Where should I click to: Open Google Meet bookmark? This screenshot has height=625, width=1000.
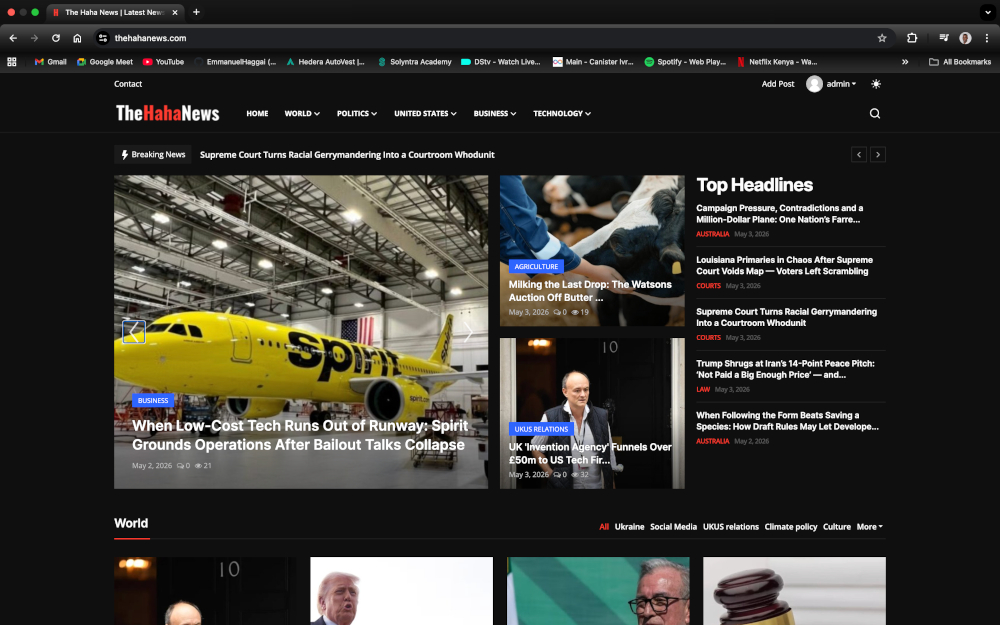tap(105, 62)
